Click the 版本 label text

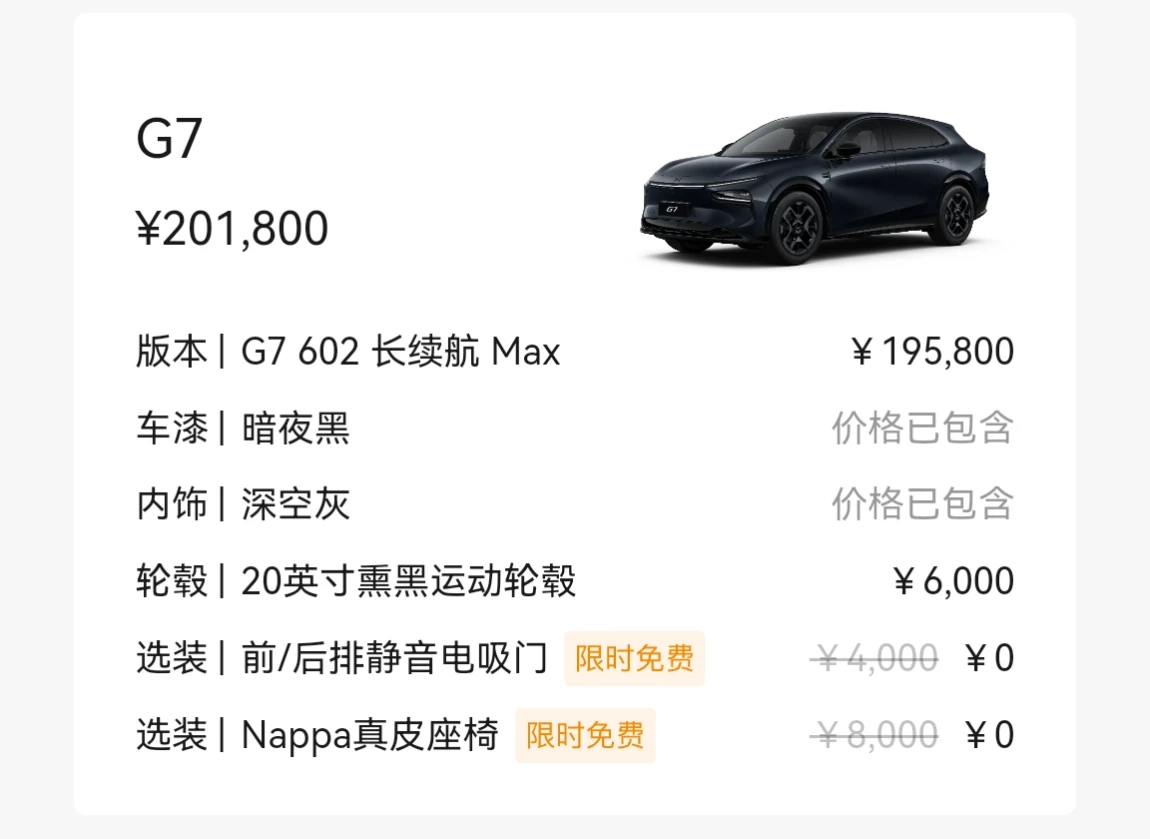pyautogui.click(x=172, y=351)
